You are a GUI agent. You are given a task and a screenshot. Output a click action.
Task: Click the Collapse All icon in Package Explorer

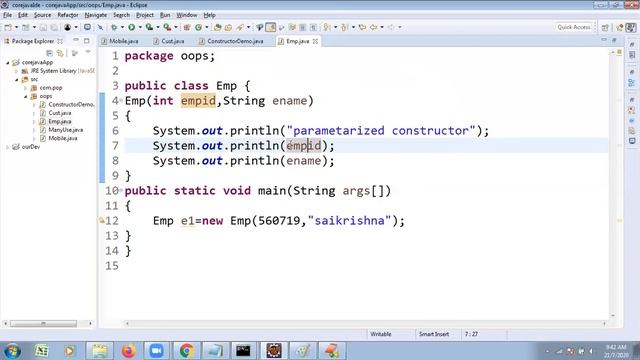click(x=49, y=53)
